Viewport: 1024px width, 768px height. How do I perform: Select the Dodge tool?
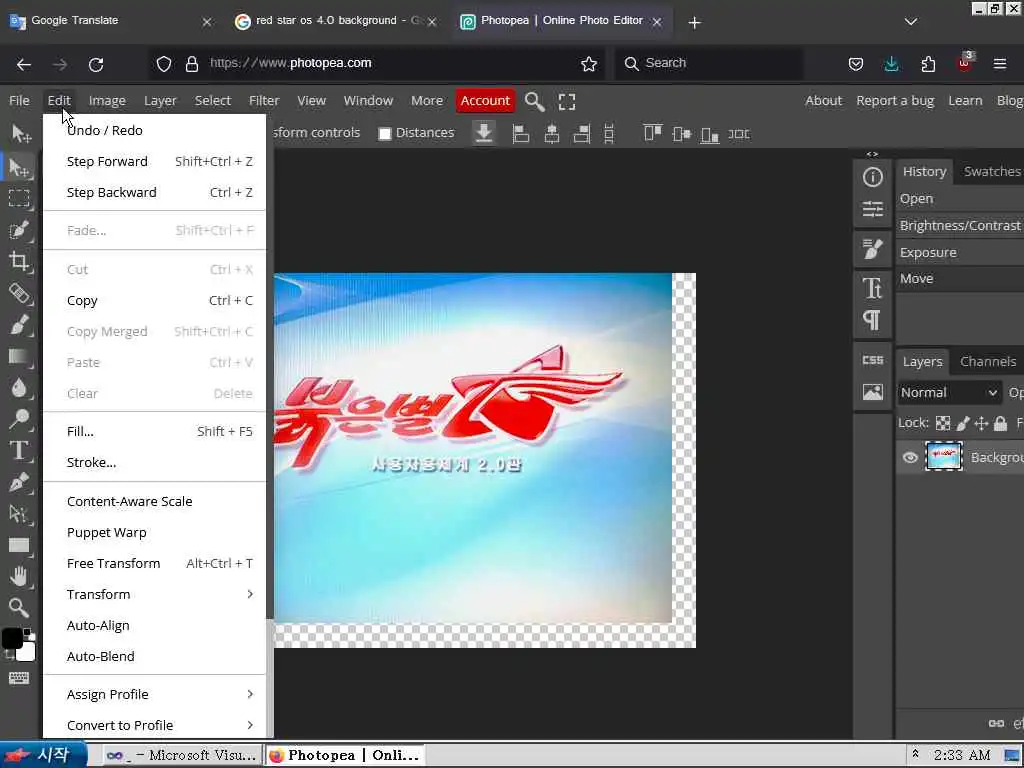click(x=19, y=419)
